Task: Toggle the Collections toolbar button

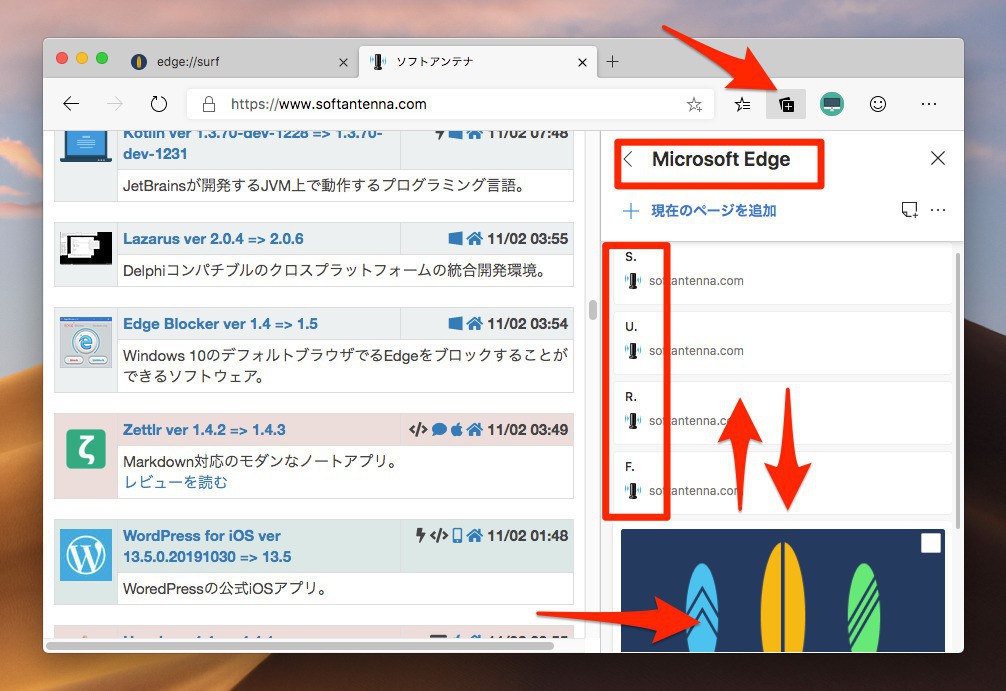Action: 786,104
